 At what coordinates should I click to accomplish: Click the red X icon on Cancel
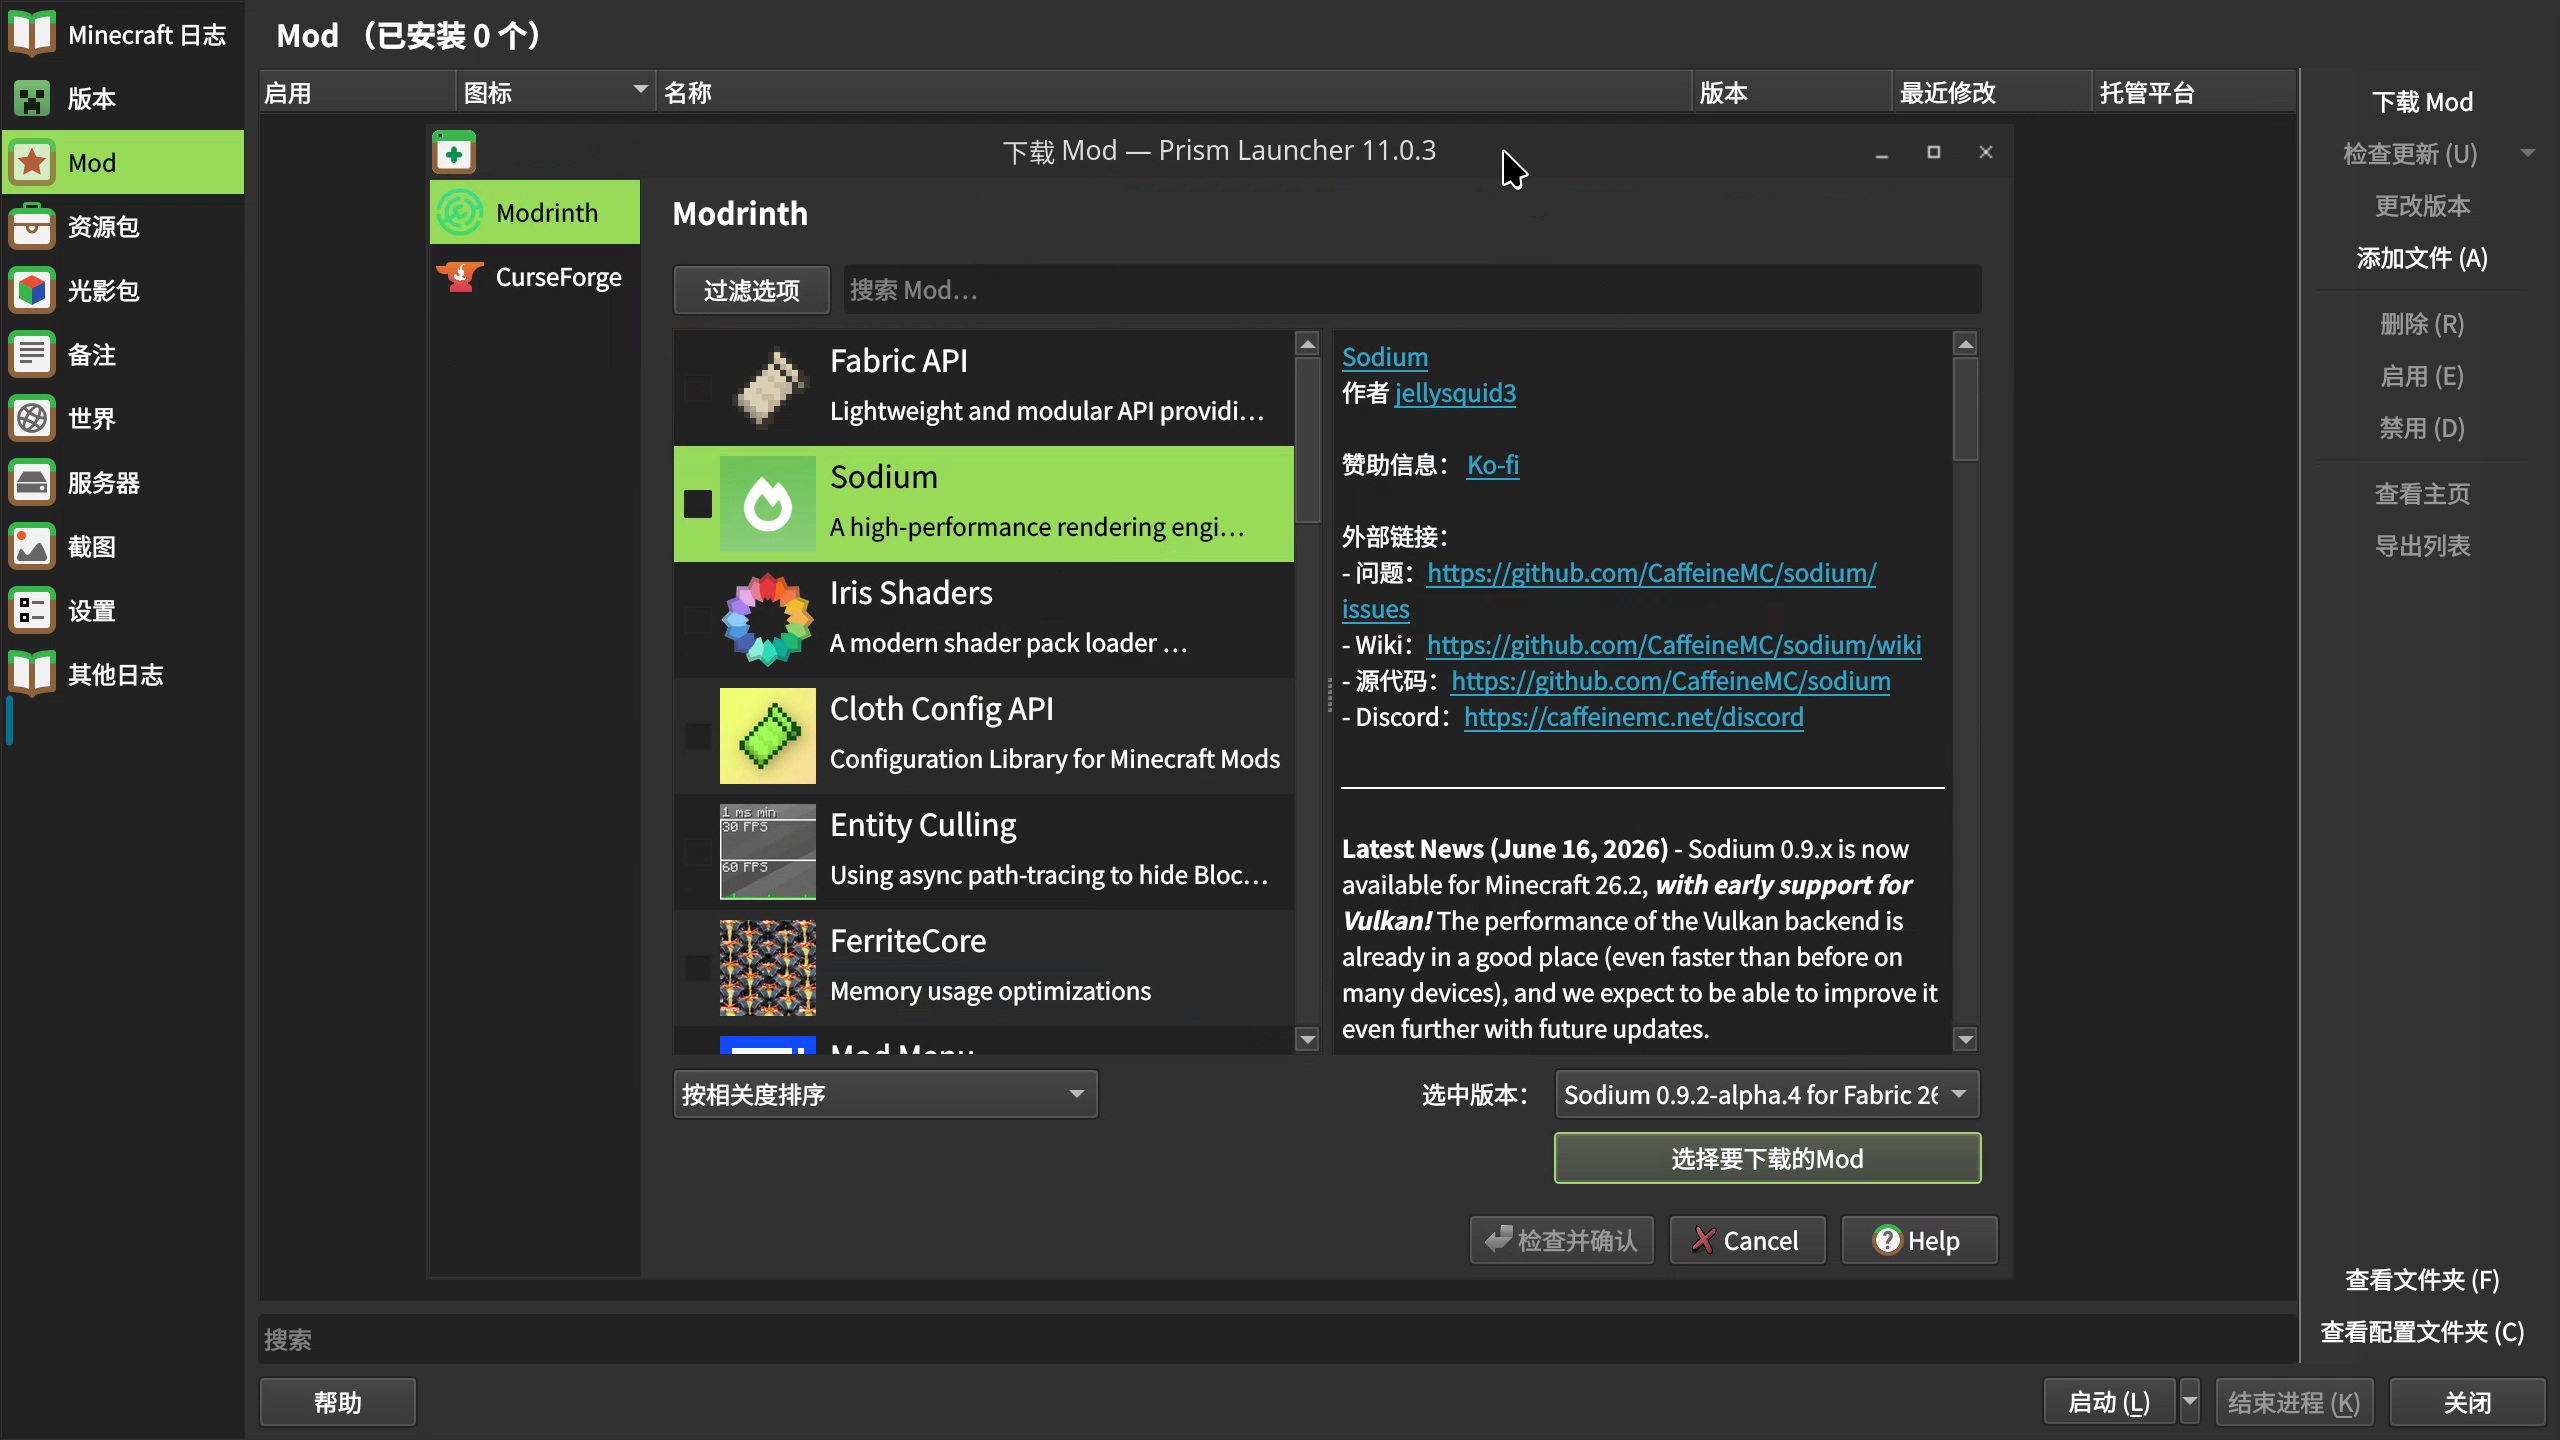coord(1704,1240)
